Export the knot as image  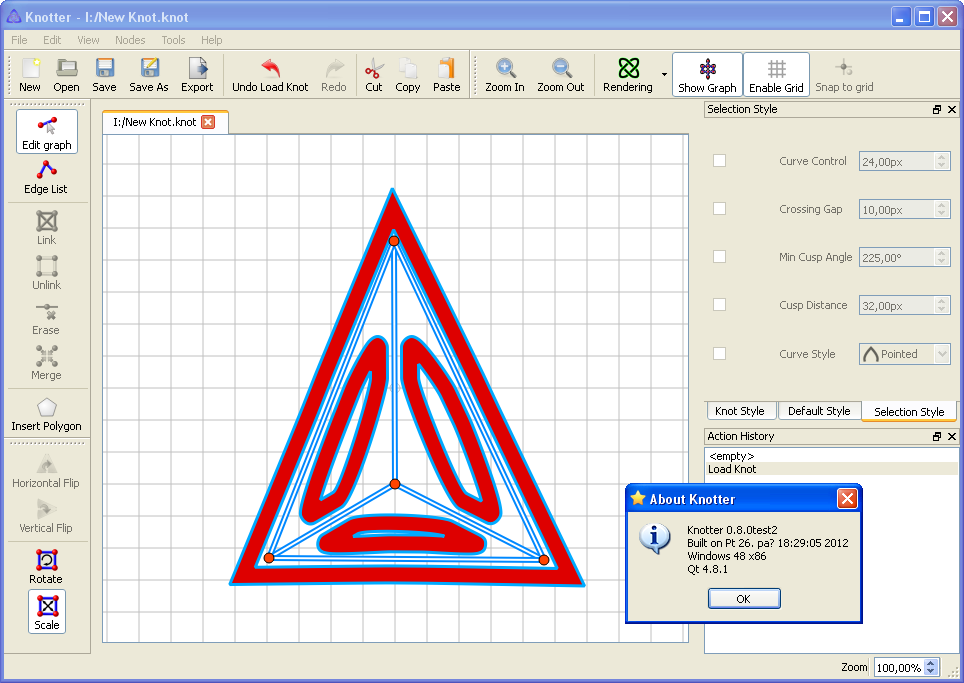tap(197, 75)
